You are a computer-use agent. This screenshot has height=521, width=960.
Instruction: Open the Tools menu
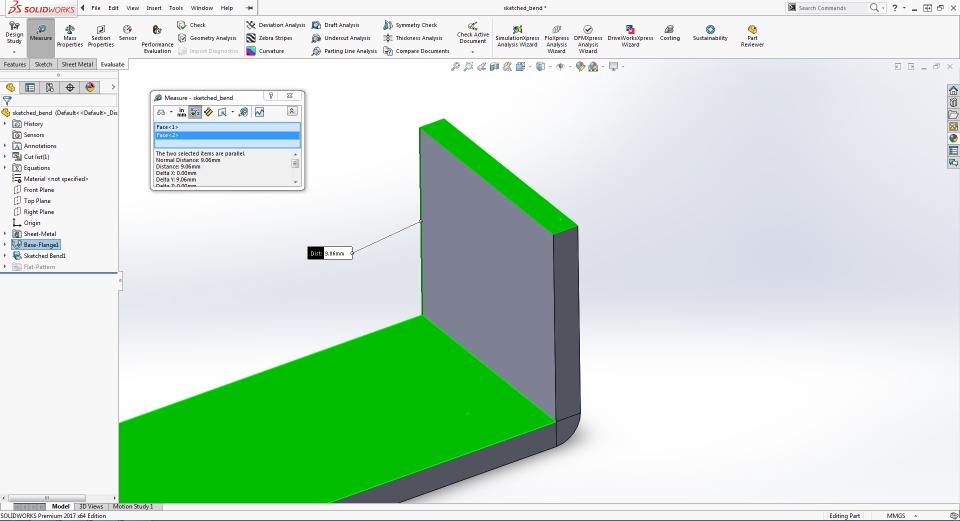click(x=176, y=8)
